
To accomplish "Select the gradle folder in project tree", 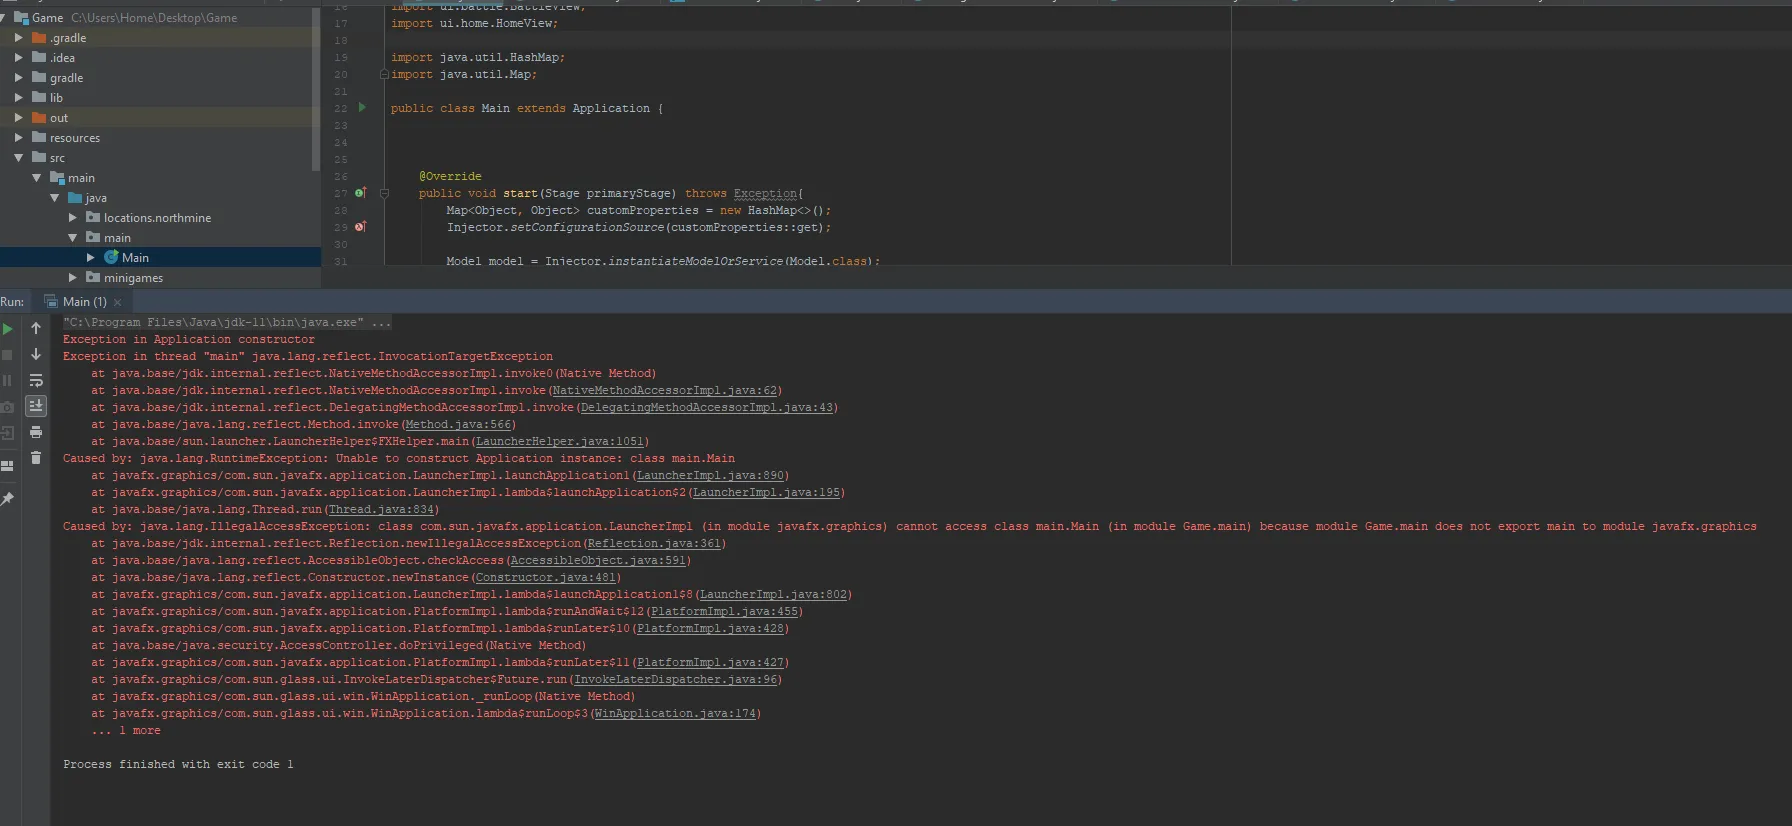I will (x=66, y=77).
